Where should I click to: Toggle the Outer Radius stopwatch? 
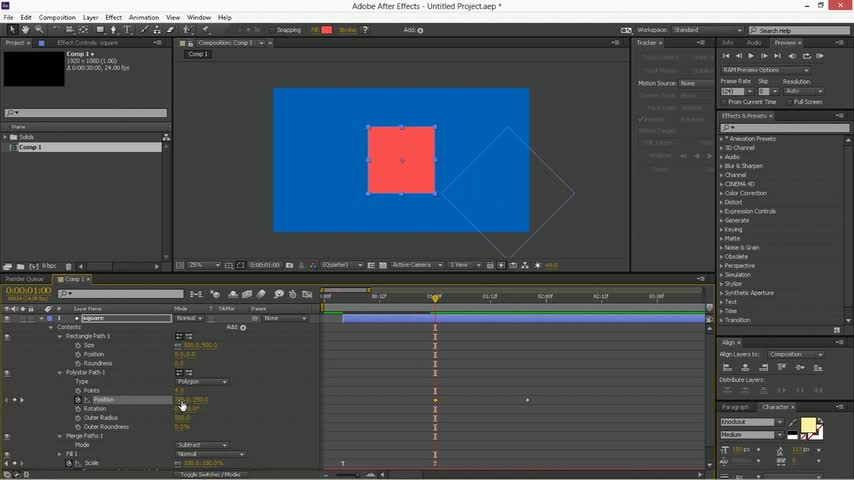(x=78, y=418)
